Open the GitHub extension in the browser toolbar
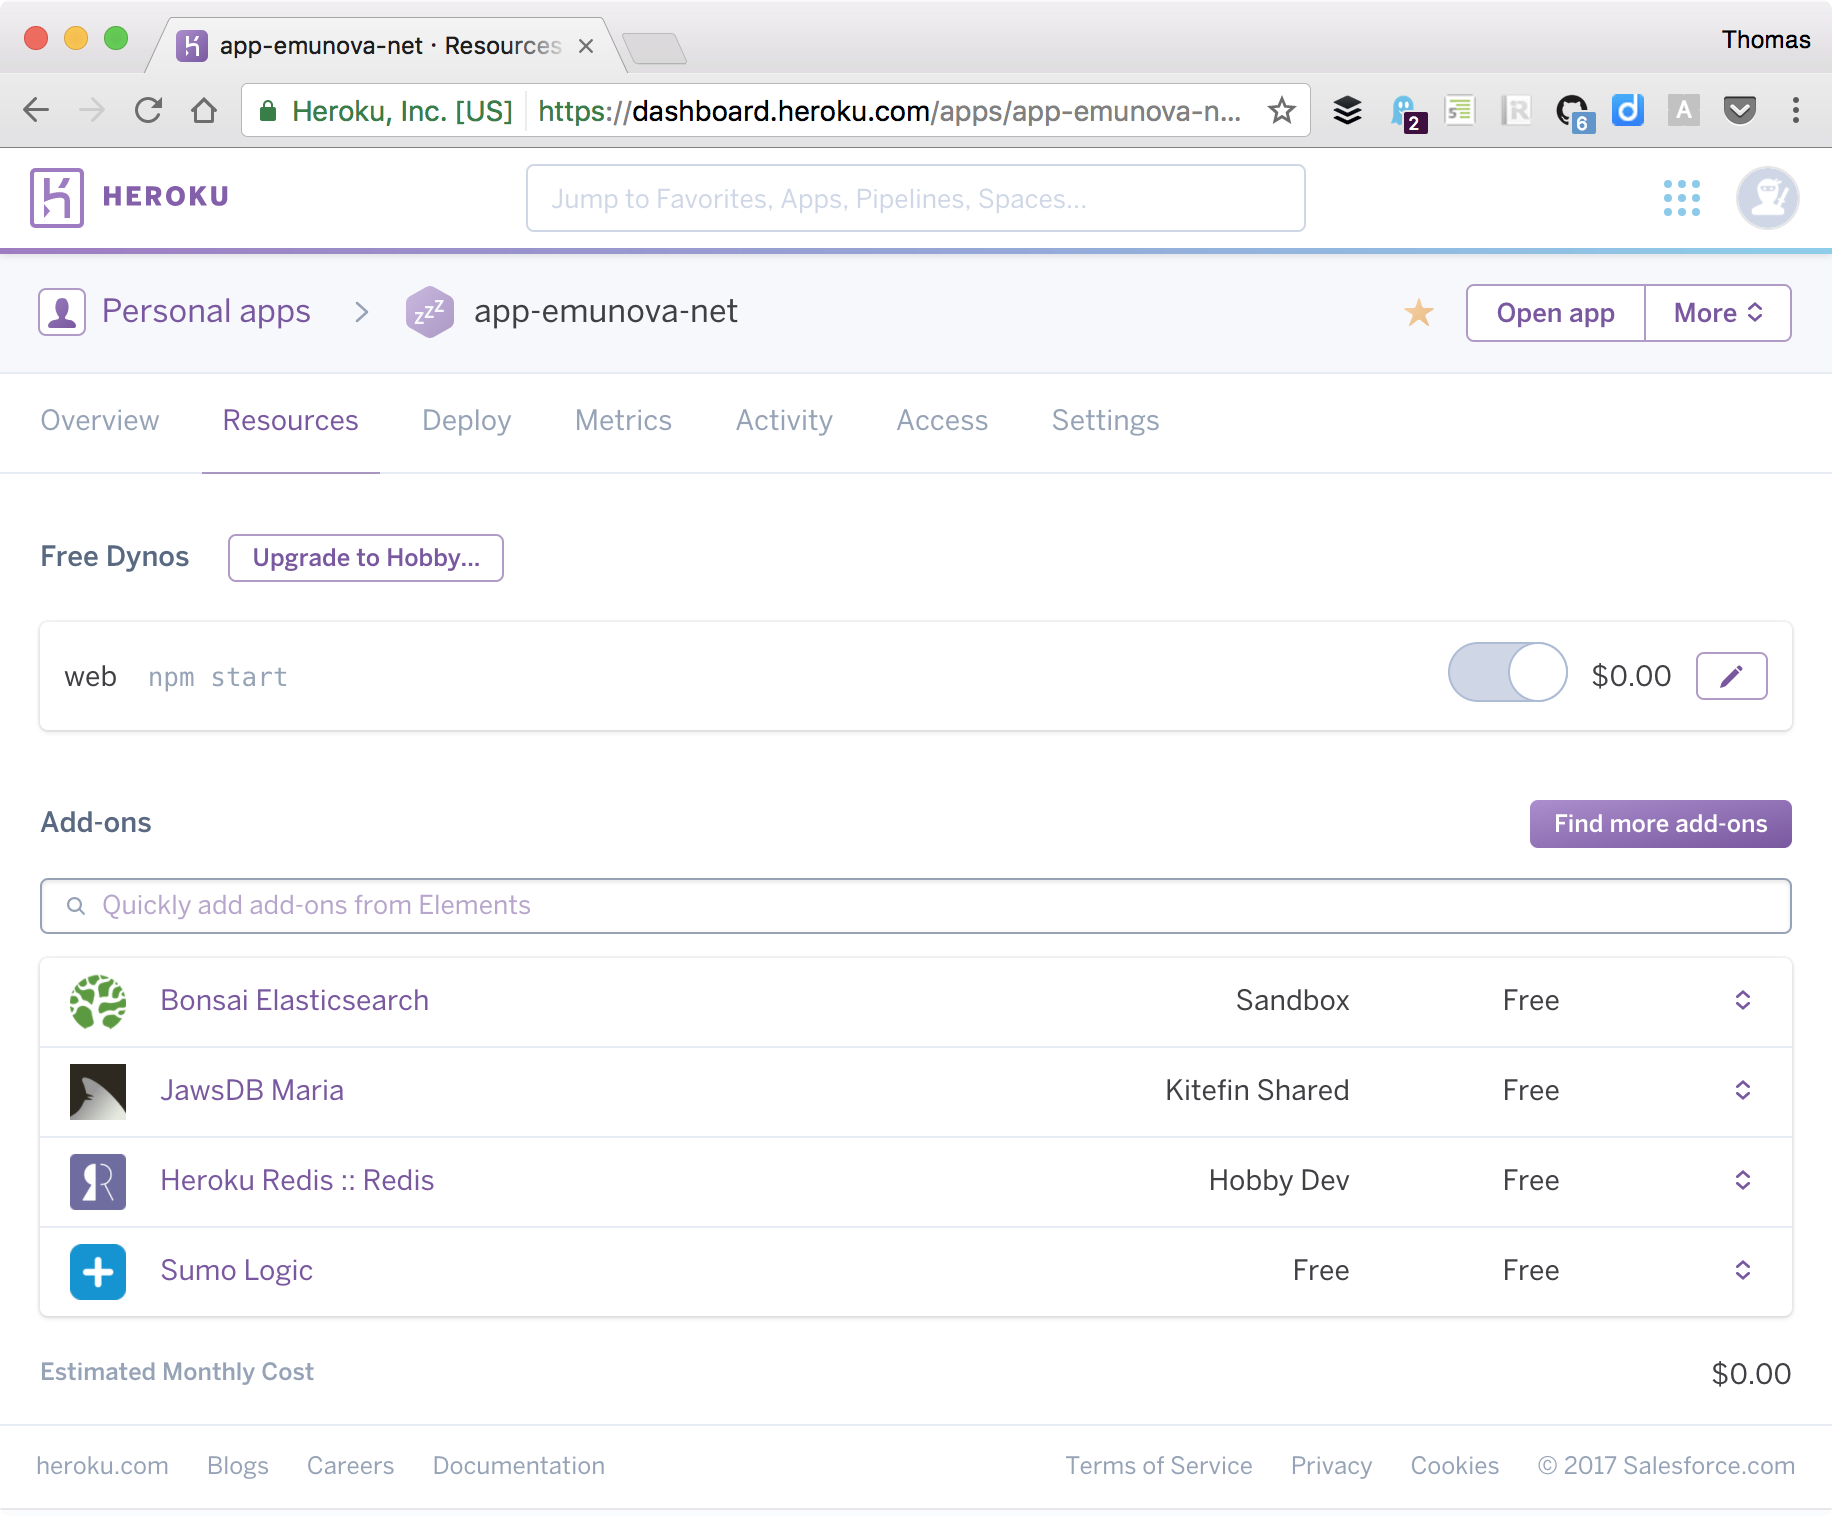 tap(1574, 111)
